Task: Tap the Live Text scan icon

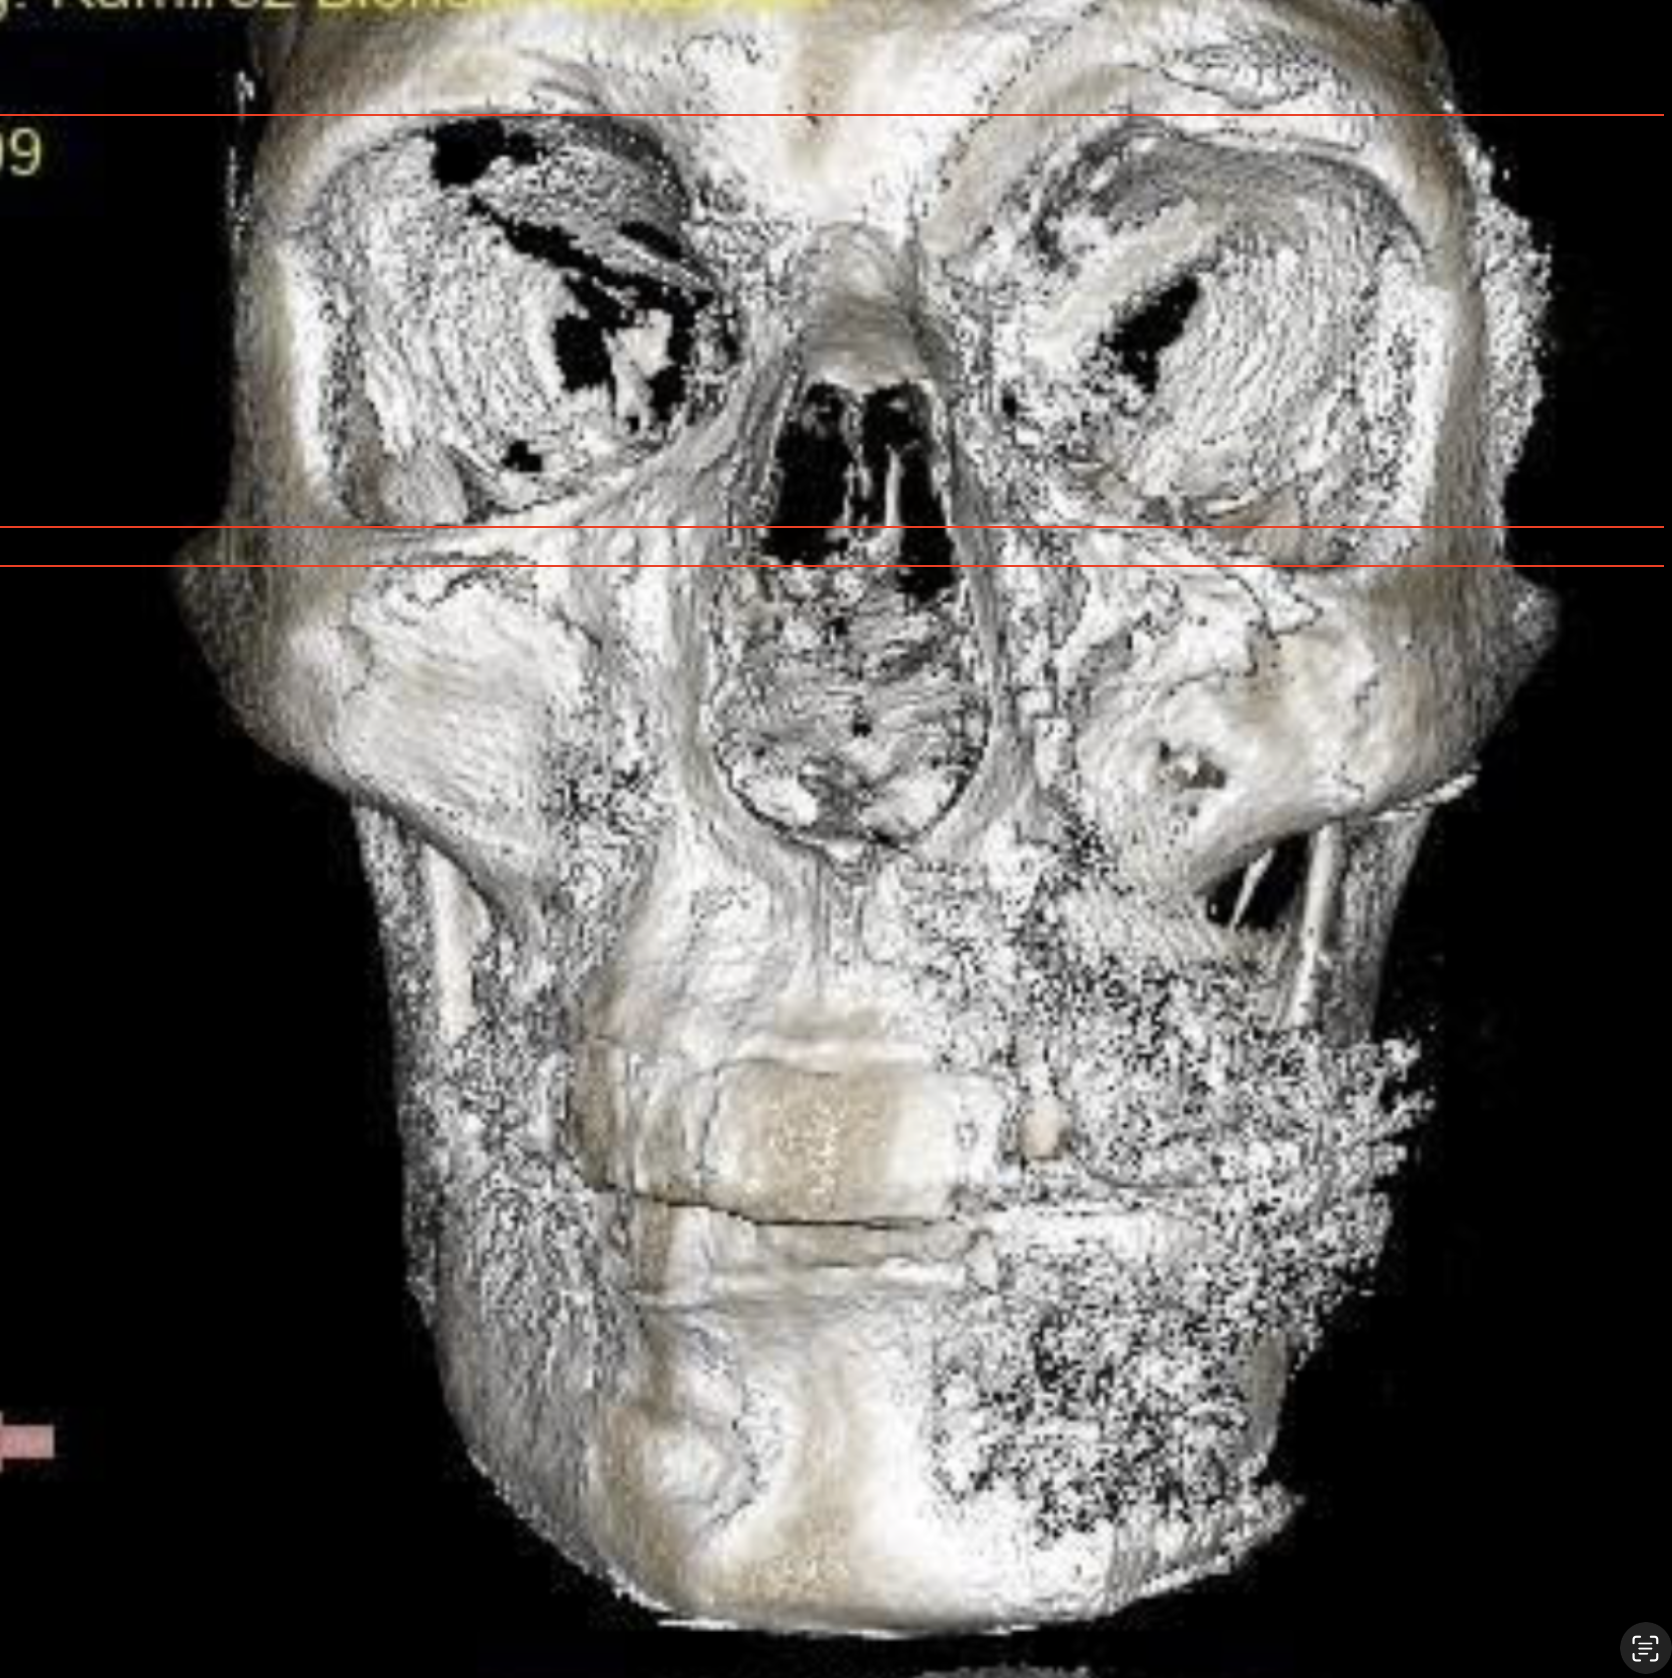Action: pos(1645,1647)
